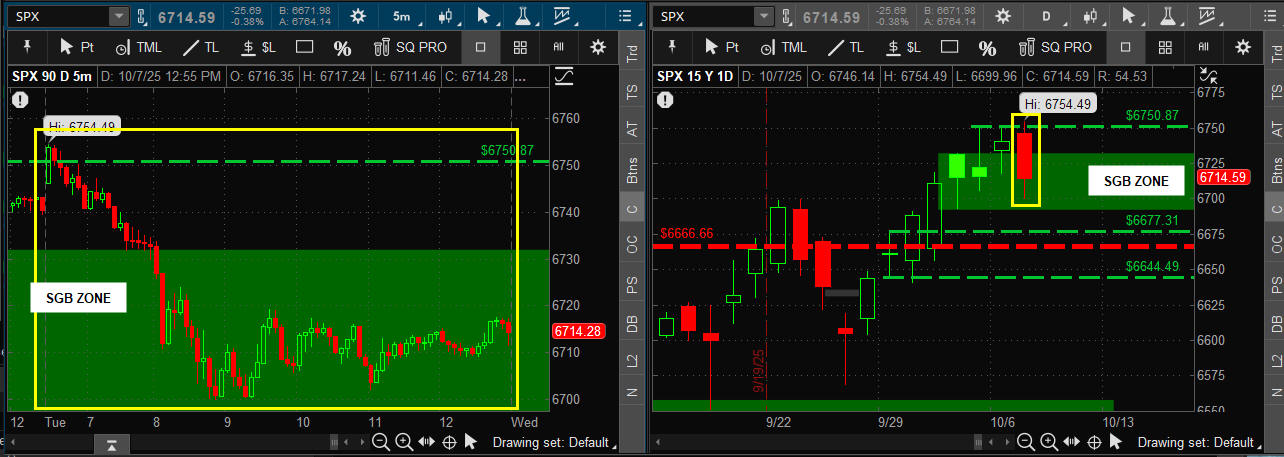Open the studies flask menu in left chart
Viewport: 1284px width, 457px height.
(x=523, y=16)
